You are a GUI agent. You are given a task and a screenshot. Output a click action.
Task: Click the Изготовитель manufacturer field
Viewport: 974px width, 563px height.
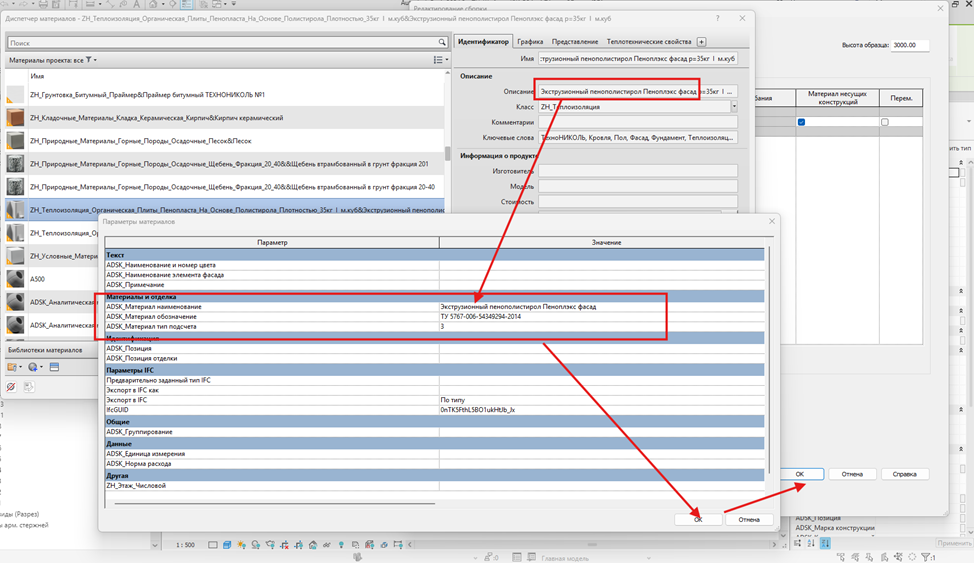[638, 171]
